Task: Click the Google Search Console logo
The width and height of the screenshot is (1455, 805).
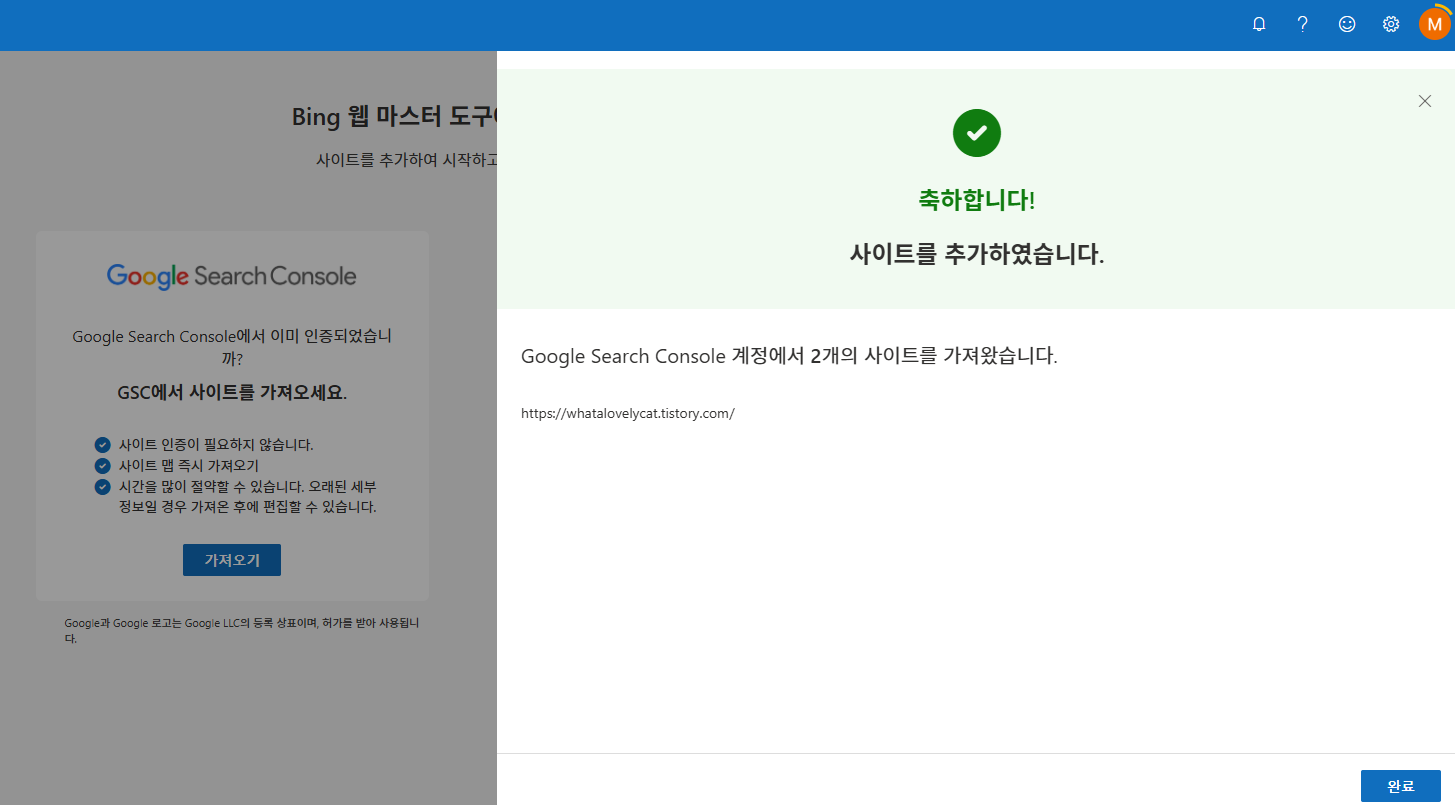Action: [232, 276]
